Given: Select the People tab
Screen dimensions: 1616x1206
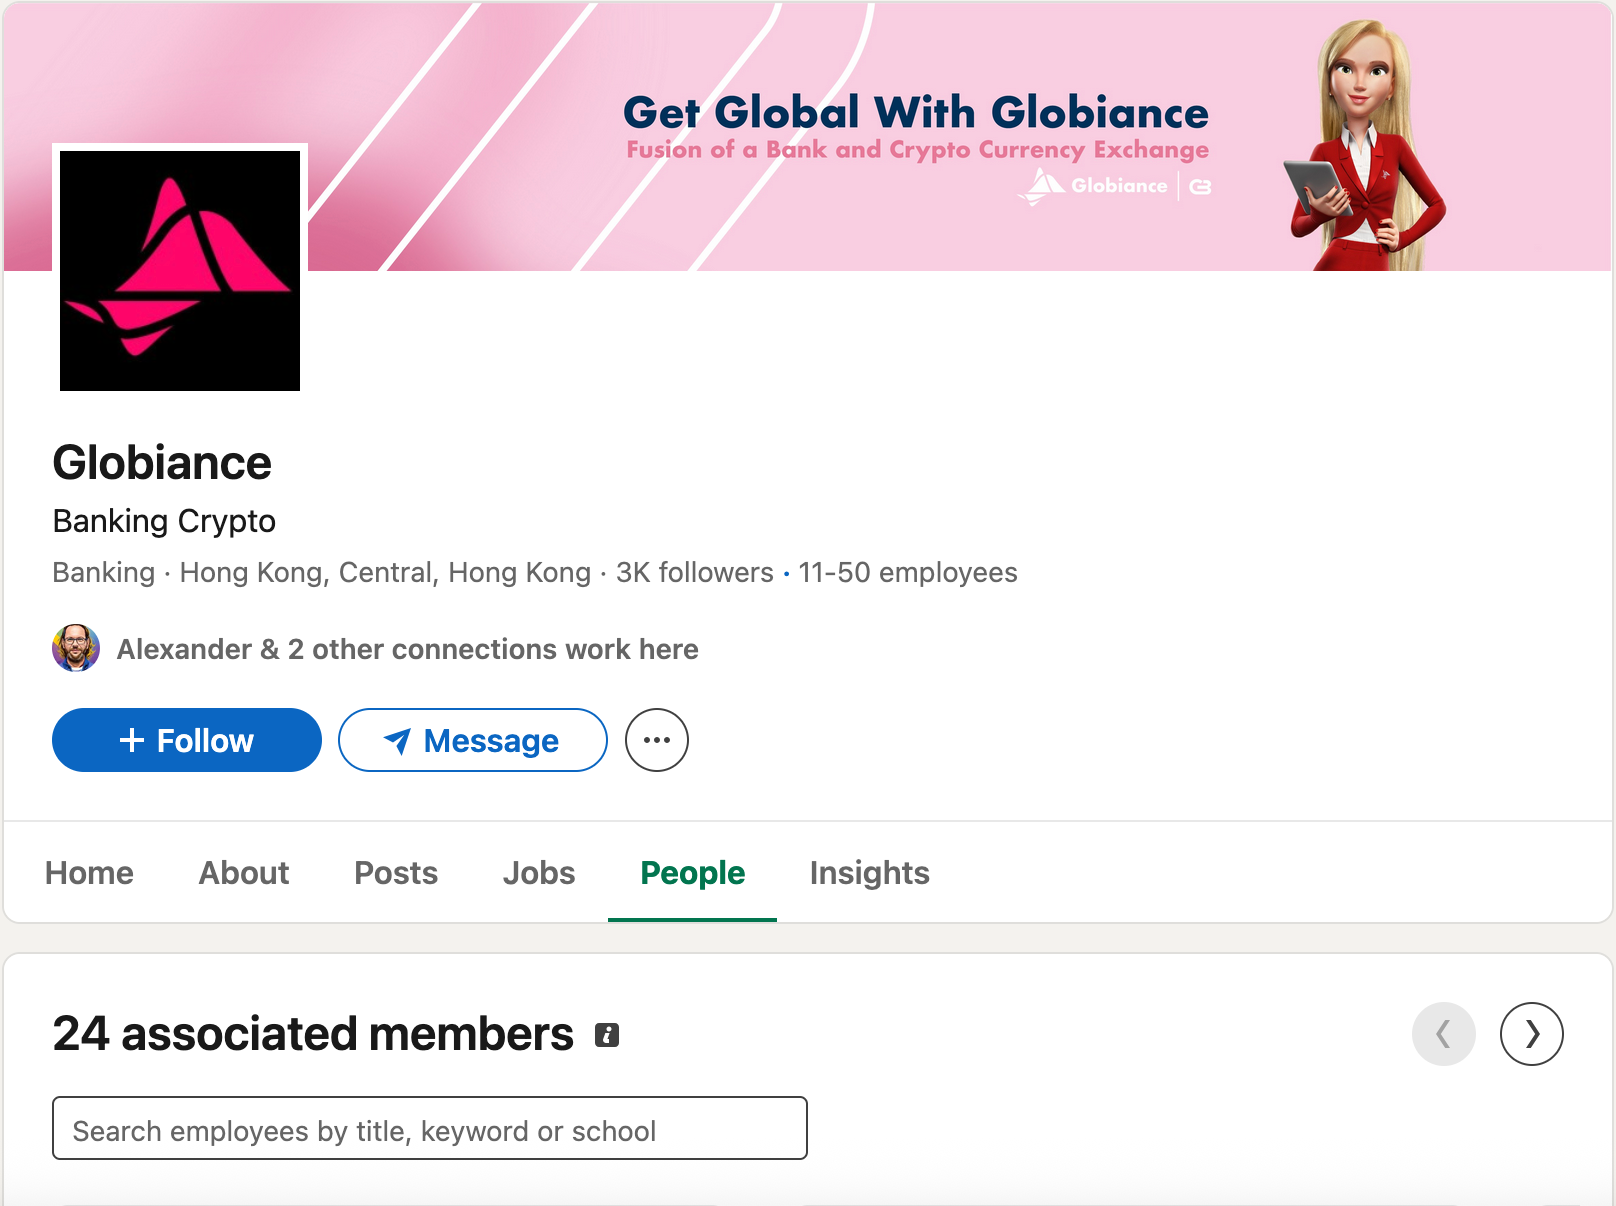Looking at the screenshot, I should pyautogui.click(x=692, y=873).
